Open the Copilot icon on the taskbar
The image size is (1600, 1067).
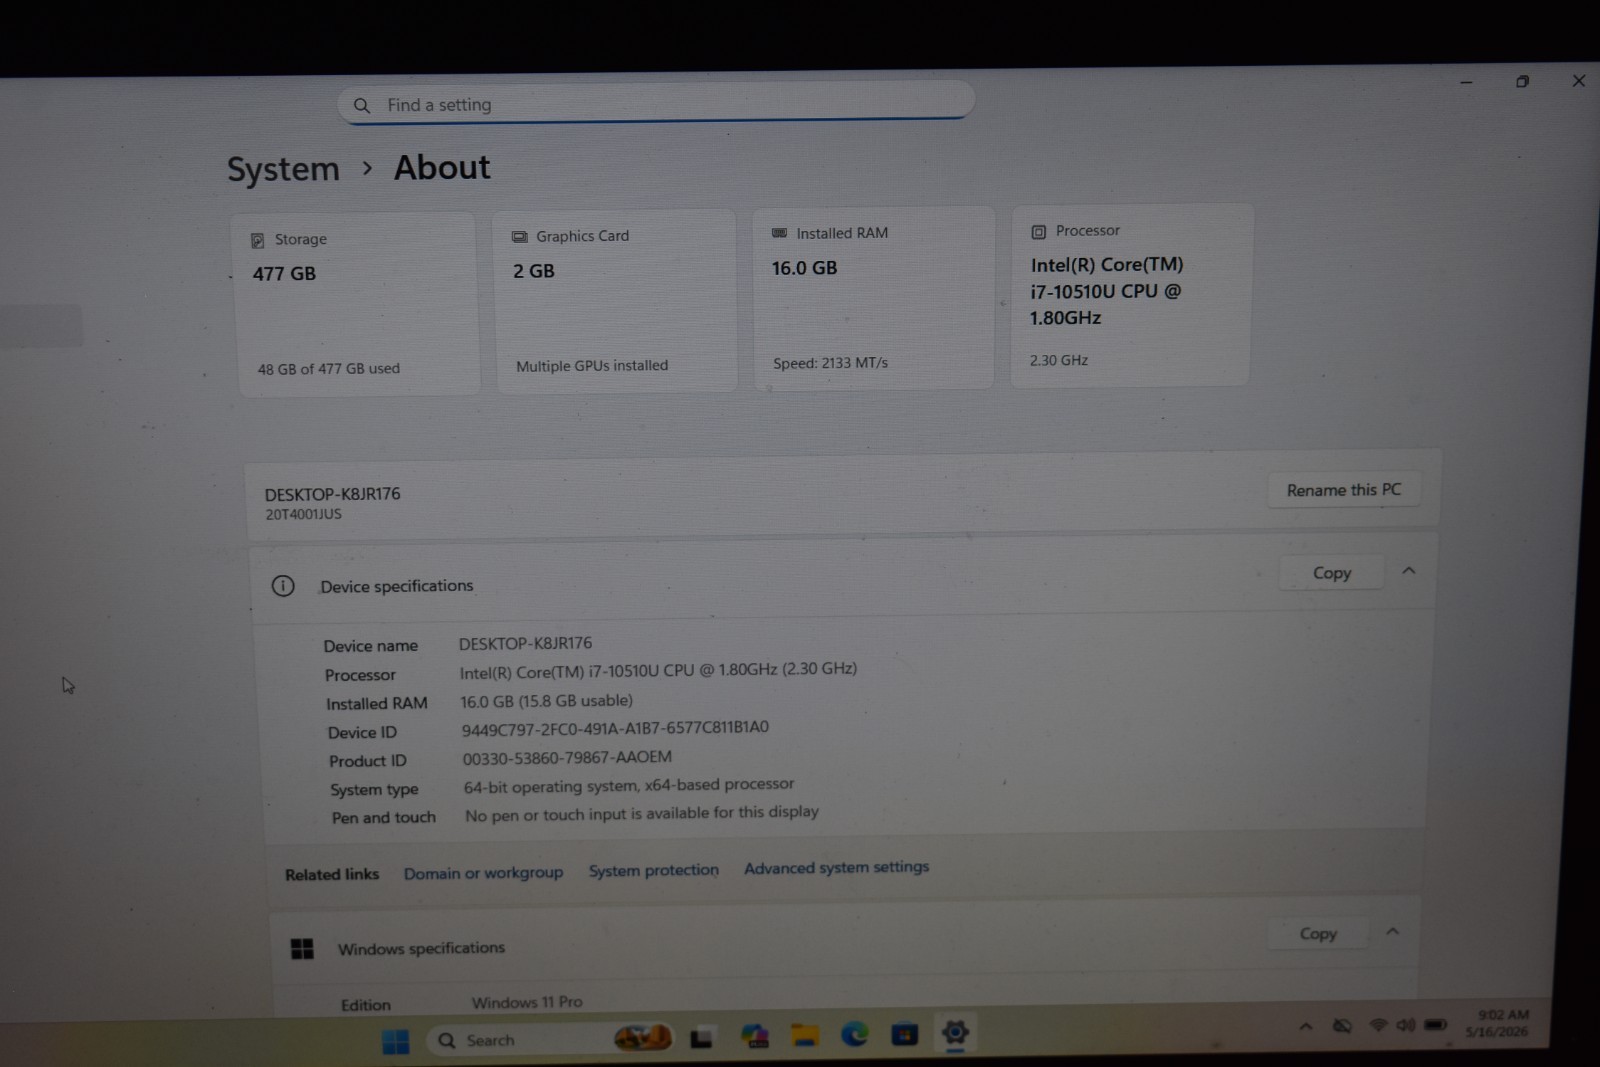click(755, 1036)
